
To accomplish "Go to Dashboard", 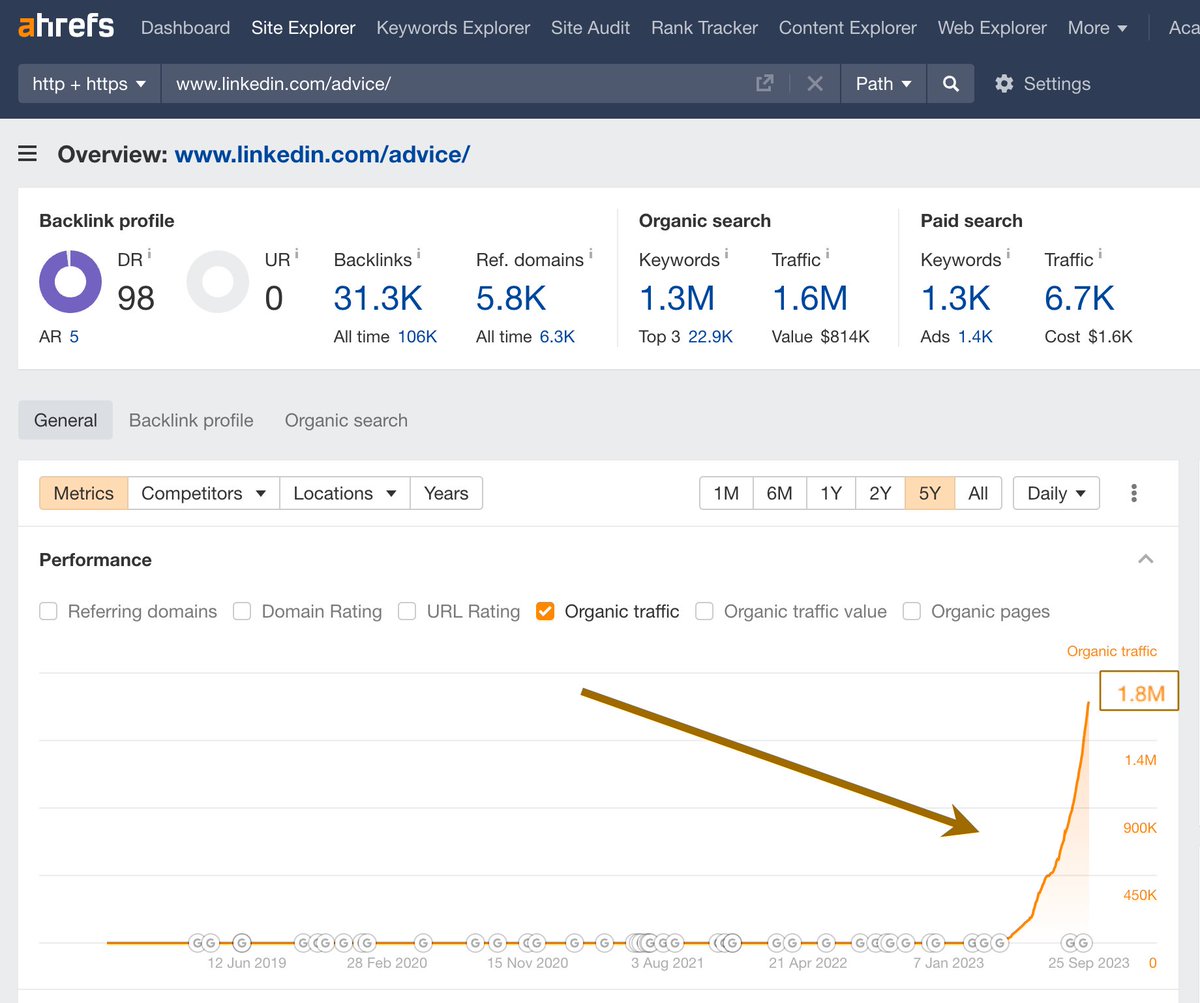I will click(185, 28).
